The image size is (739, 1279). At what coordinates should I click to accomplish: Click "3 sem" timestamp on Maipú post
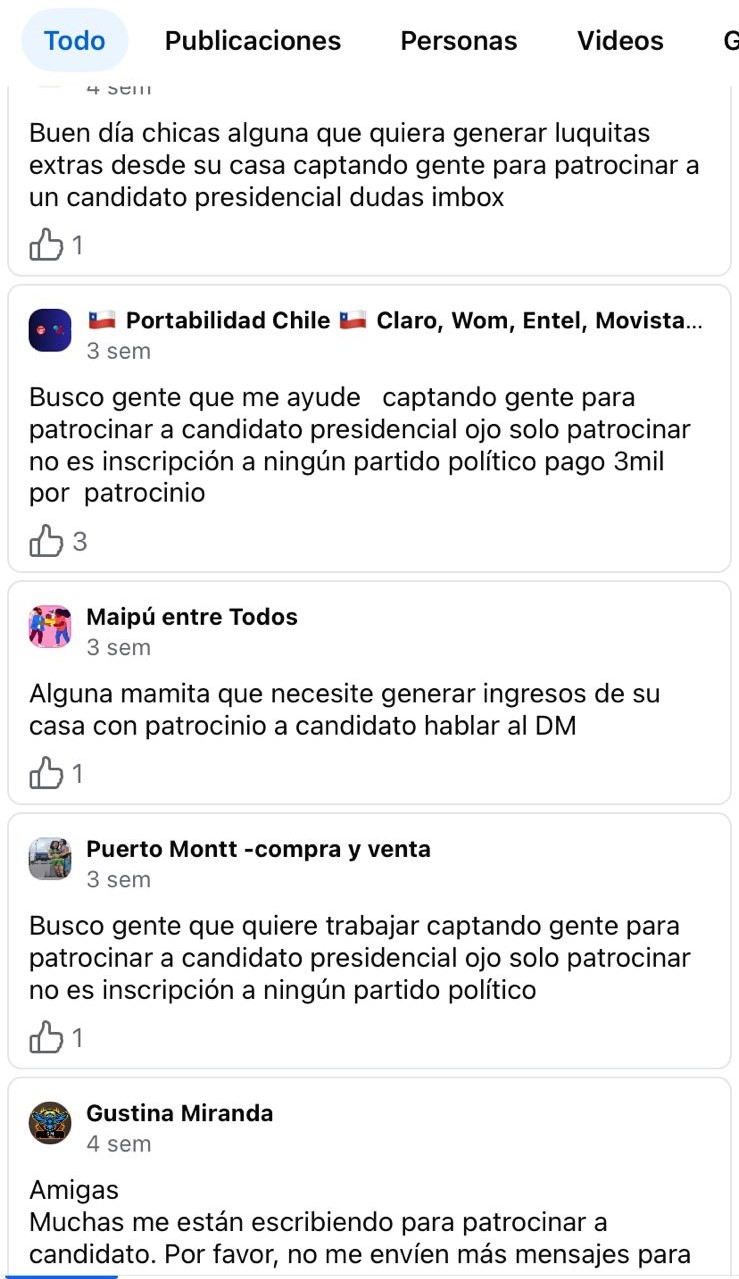118,647
